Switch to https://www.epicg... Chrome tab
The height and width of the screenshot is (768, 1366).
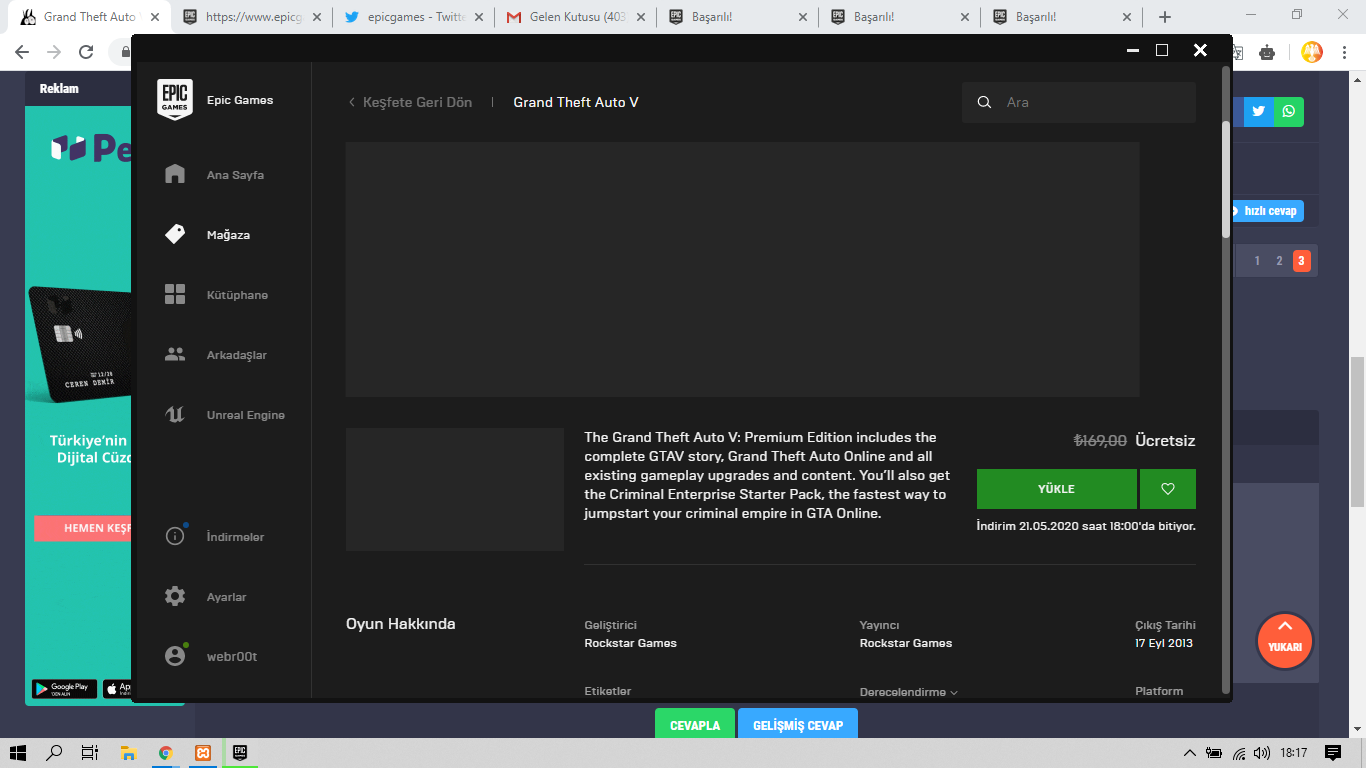(252, 17)
